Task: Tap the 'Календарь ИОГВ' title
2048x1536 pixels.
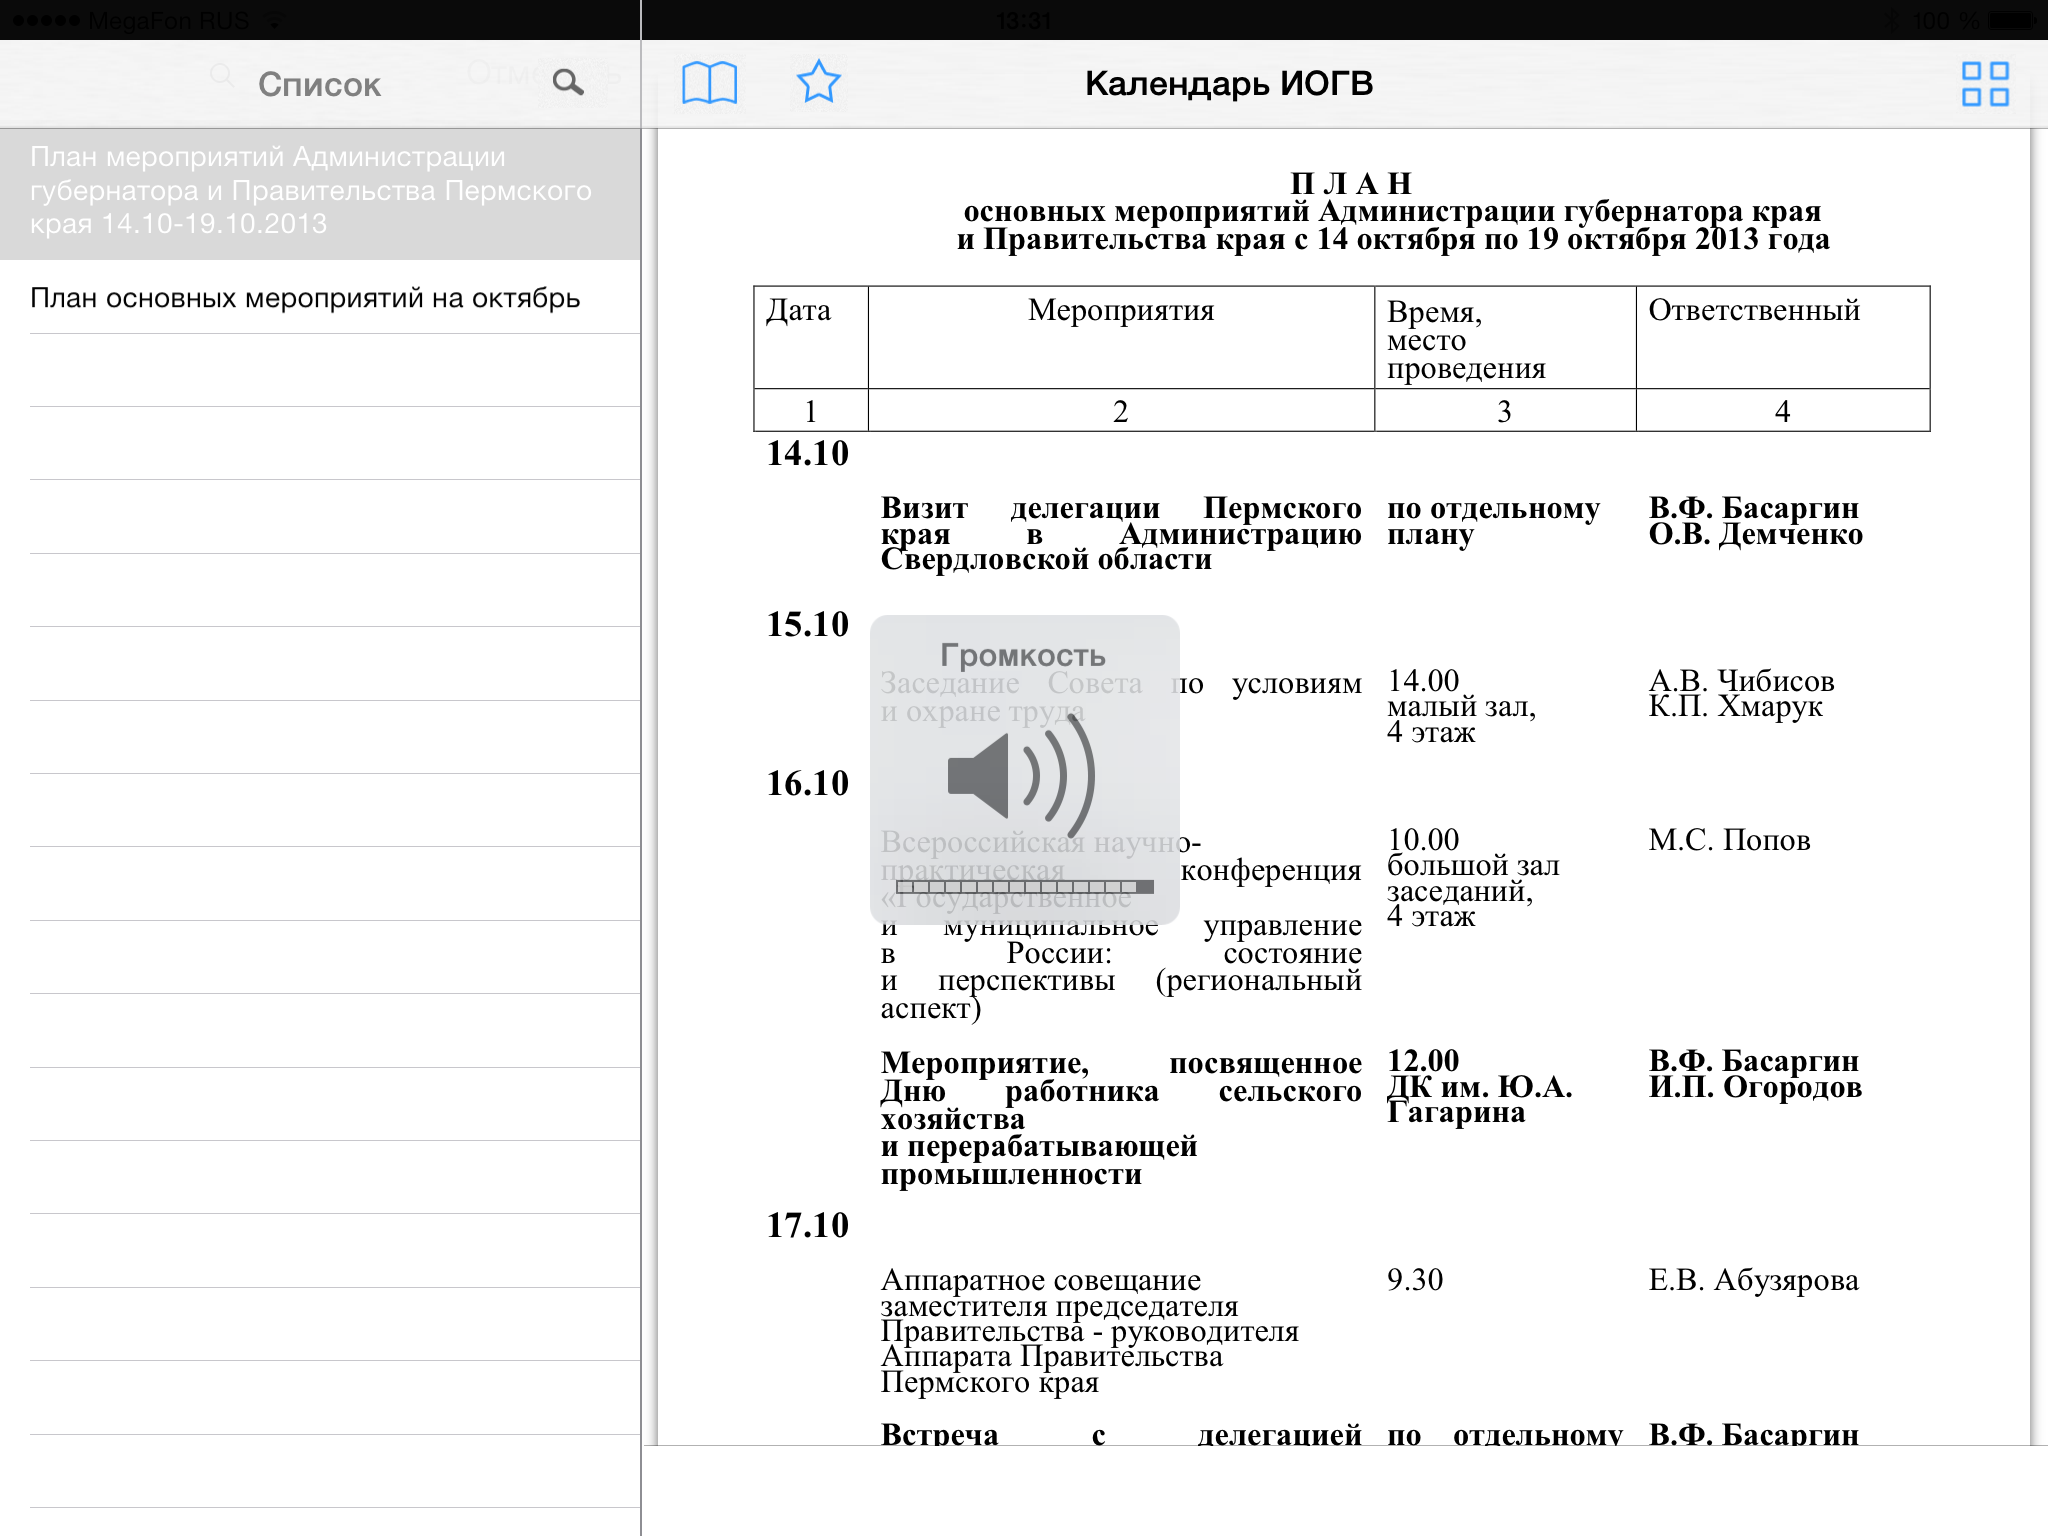Action: (x=1228, y=84)
